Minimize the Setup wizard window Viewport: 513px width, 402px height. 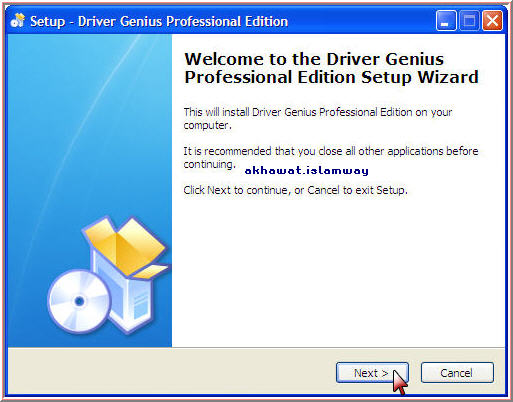(446, 21)
